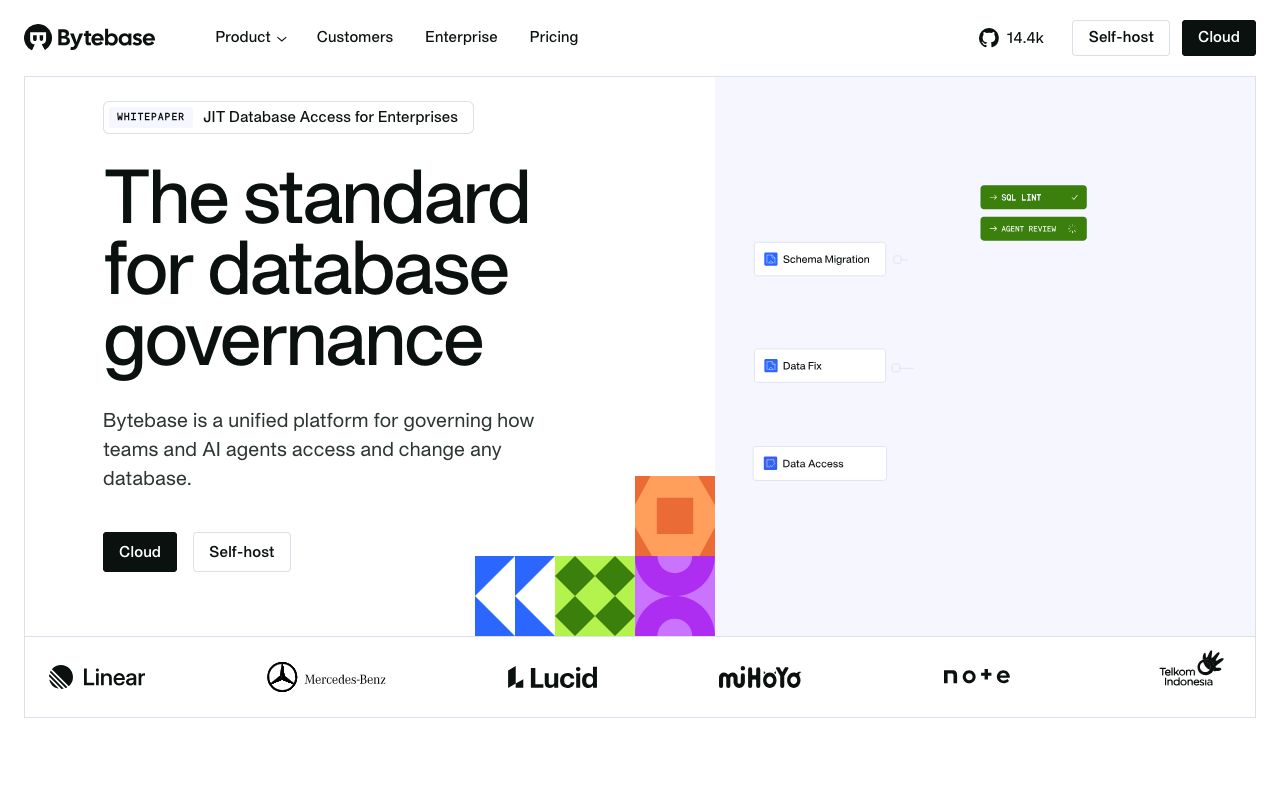The width and height of the screenshot is (1280, 800).
Task: Go to the Pricing page
Action: pyautogui.click(x=554, y=37)
